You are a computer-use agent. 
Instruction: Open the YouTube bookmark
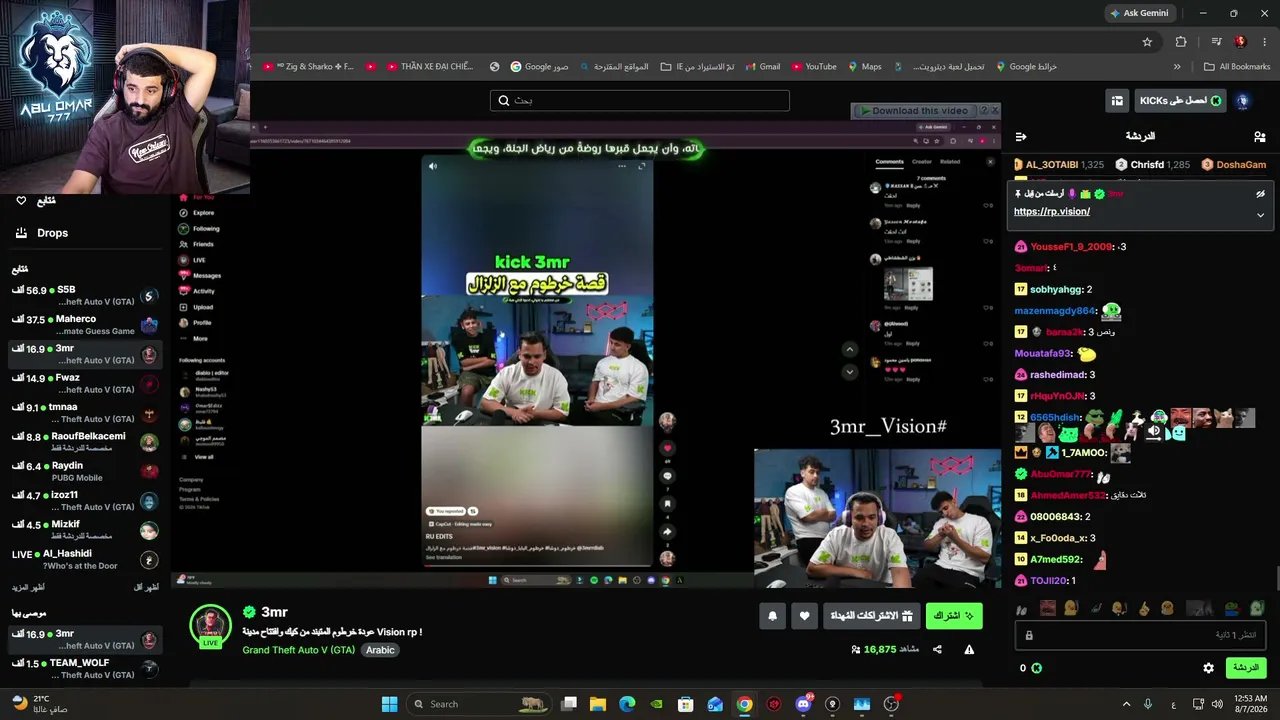tap(814, 67)
